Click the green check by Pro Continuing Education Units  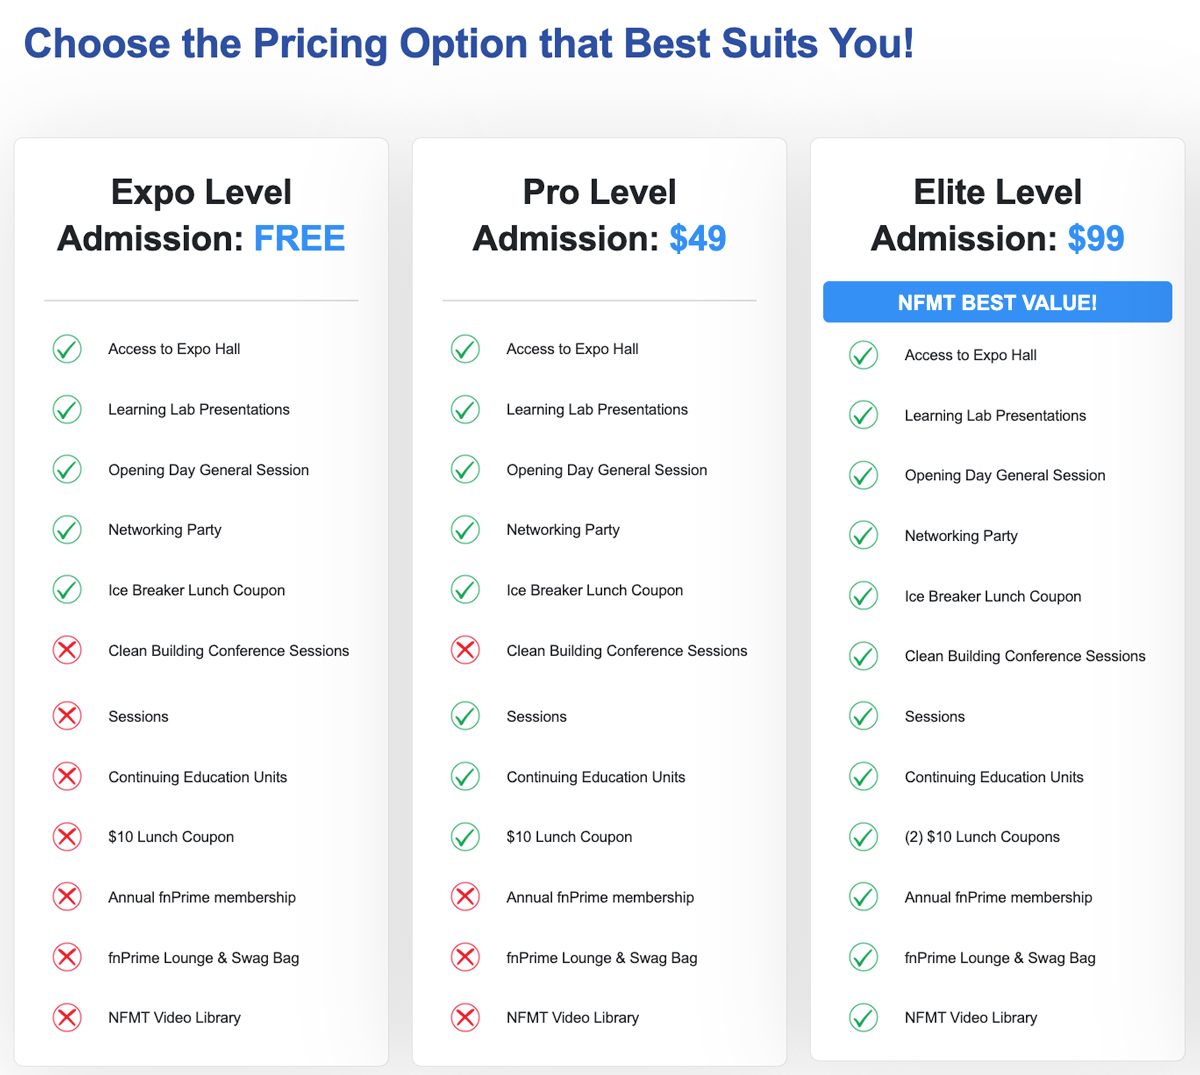[x=465, y=776]
